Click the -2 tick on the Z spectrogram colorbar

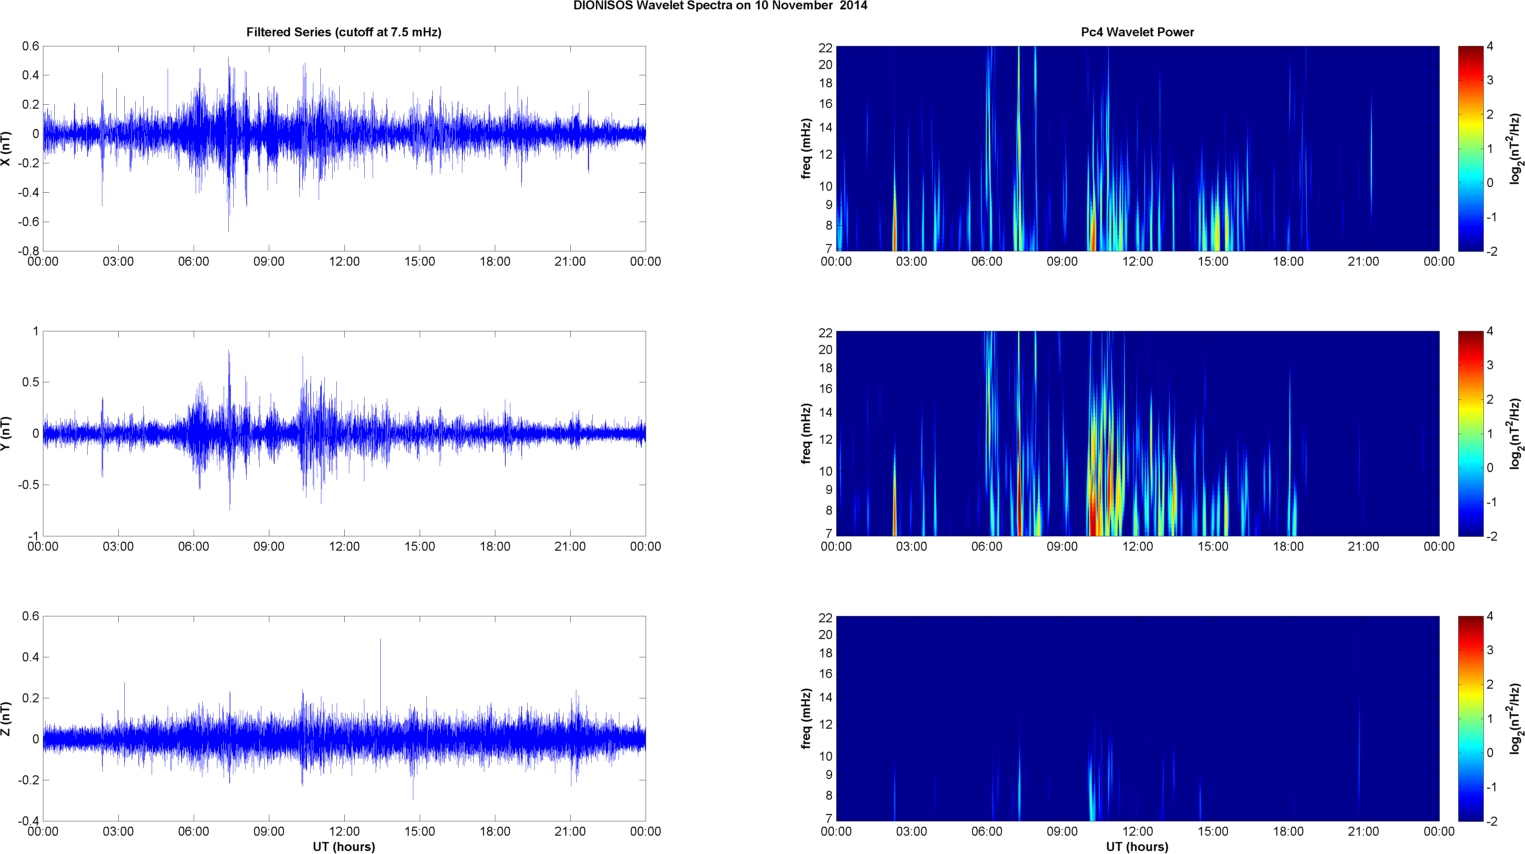(1492, 821)
